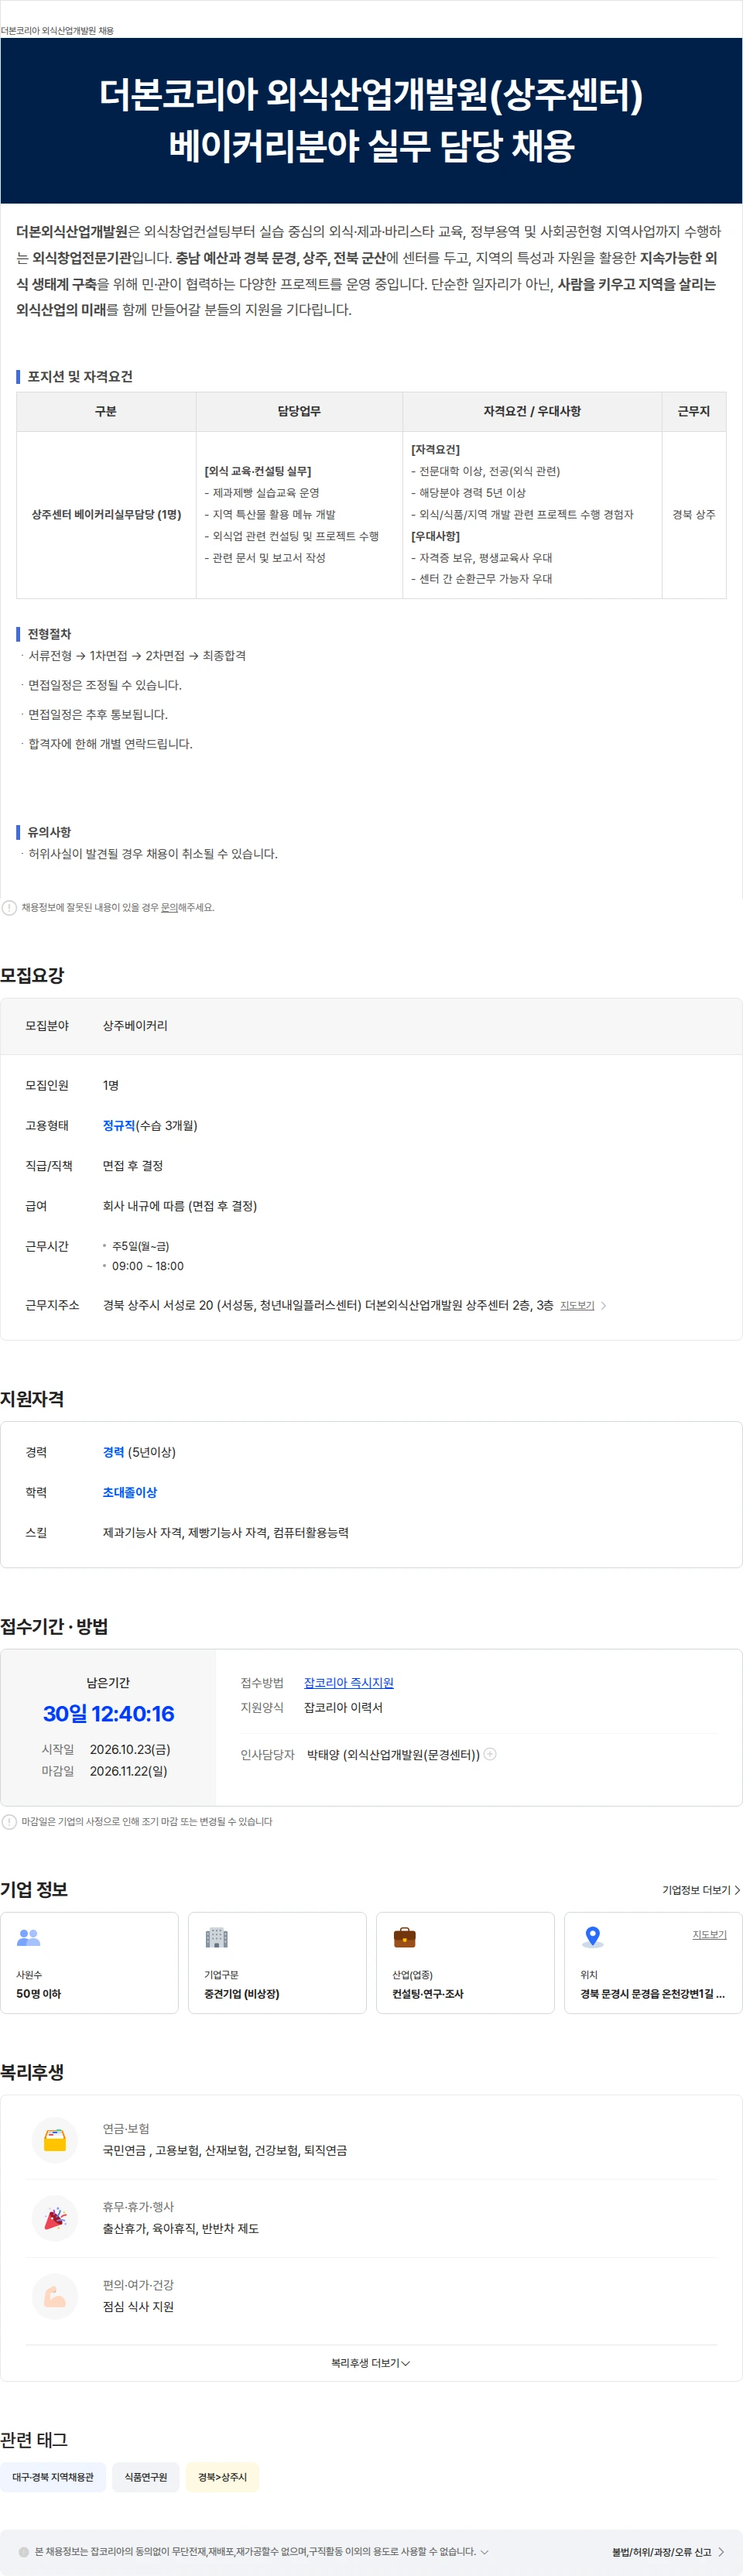Open 지도보기 in the 위치 card
This screenshot has width=743, height=2576.
(710, 1934)
